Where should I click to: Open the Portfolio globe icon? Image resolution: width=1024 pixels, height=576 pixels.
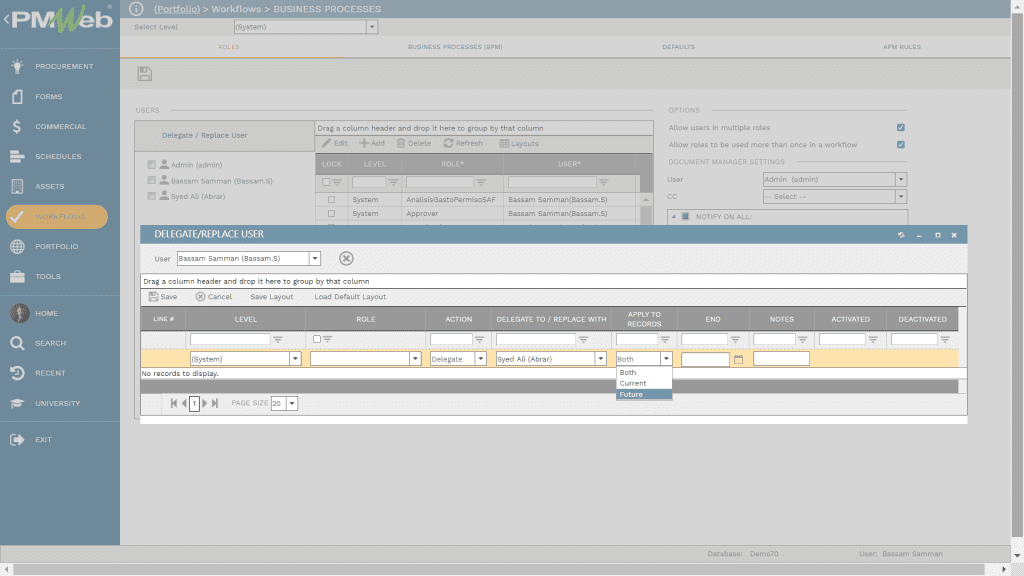coord(18,247)
